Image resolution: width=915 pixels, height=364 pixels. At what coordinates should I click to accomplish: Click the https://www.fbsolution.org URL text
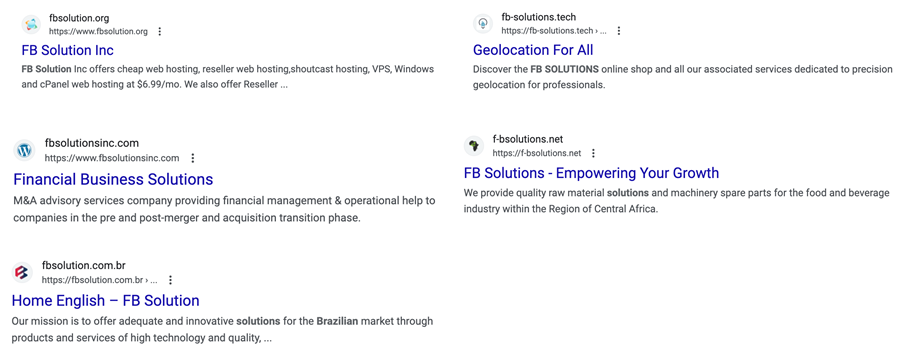click(x=98, y=32)
